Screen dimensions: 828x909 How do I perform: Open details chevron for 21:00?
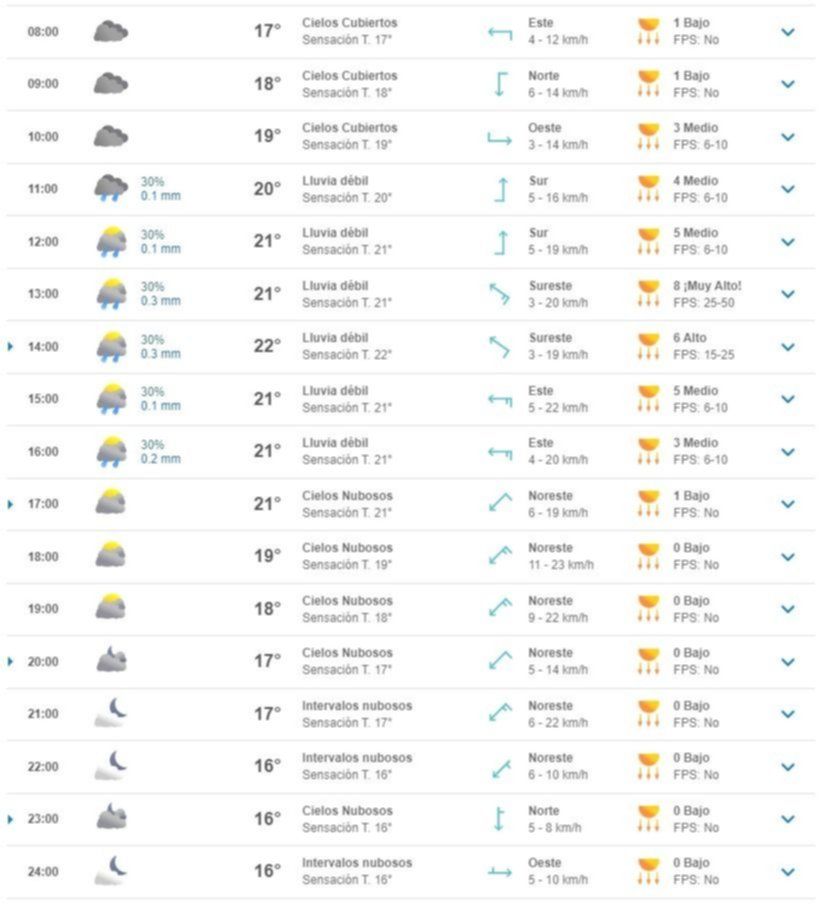pos(788,714)
